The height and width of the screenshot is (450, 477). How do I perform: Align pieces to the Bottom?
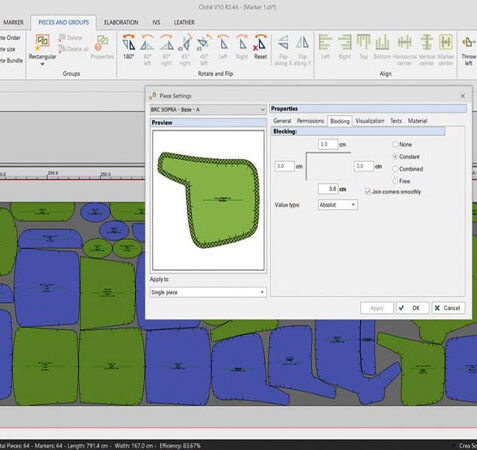point(382,47)
